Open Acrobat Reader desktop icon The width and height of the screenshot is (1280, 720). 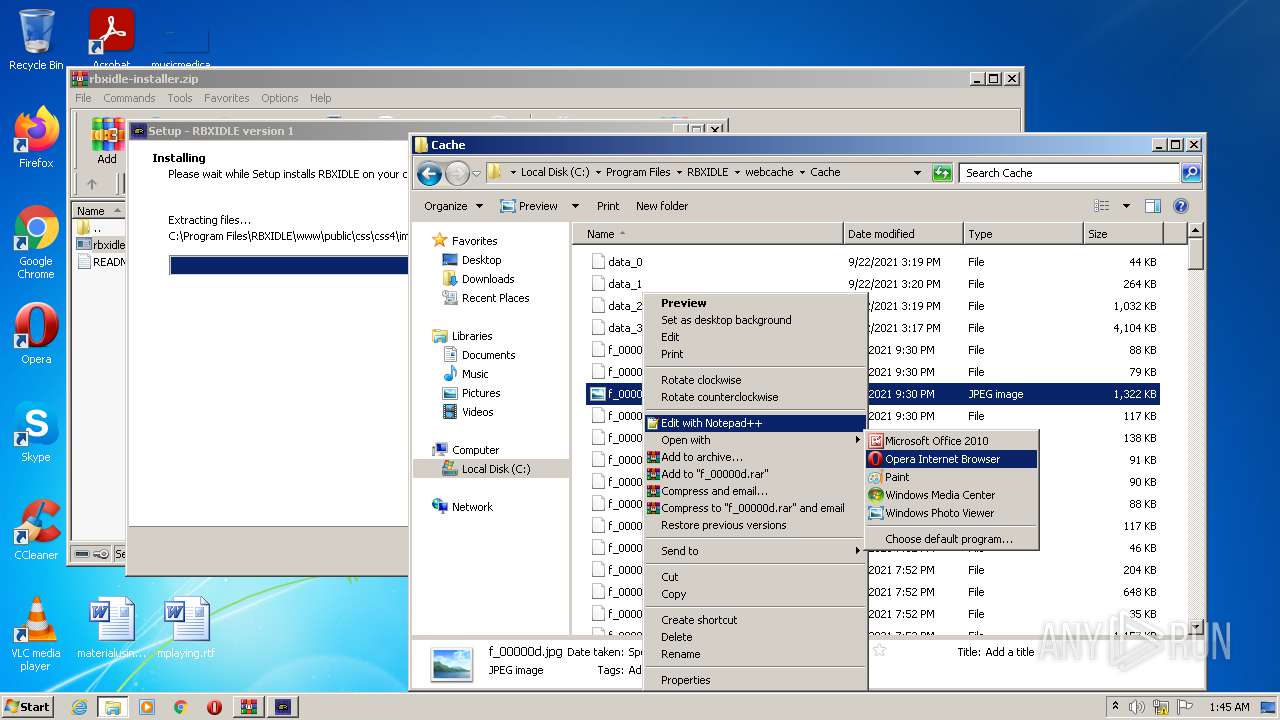point(111,38)
